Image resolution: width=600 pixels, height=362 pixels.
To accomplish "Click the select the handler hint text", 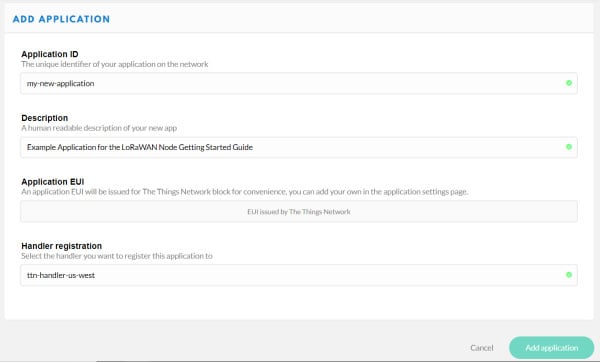I will 117,256.
